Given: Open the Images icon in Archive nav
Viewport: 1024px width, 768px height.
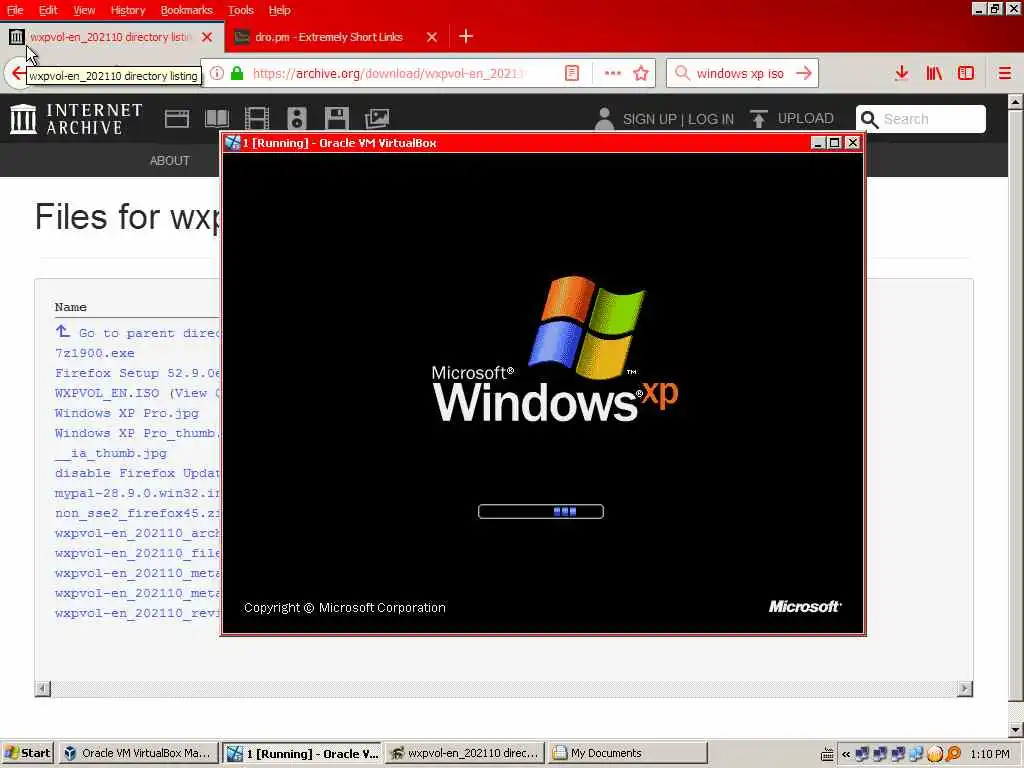Looking at the screenshot, I should pos(377,119).
